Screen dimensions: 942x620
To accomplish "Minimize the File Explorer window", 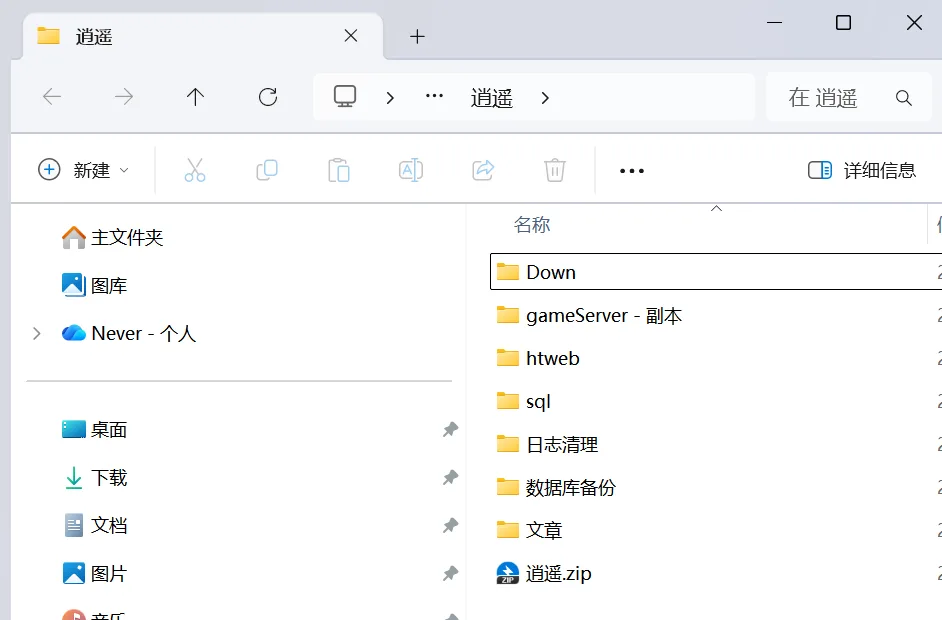I will (x=774, y=23).
